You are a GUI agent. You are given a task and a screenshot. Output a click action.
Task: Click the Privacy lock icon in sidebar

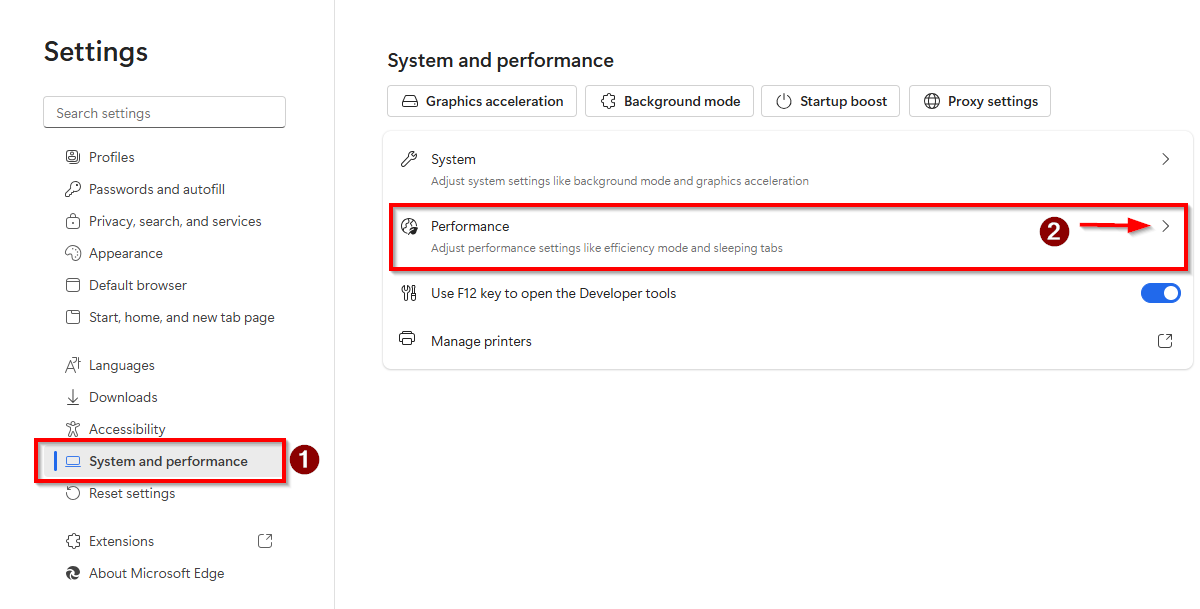tap(72, 221)
